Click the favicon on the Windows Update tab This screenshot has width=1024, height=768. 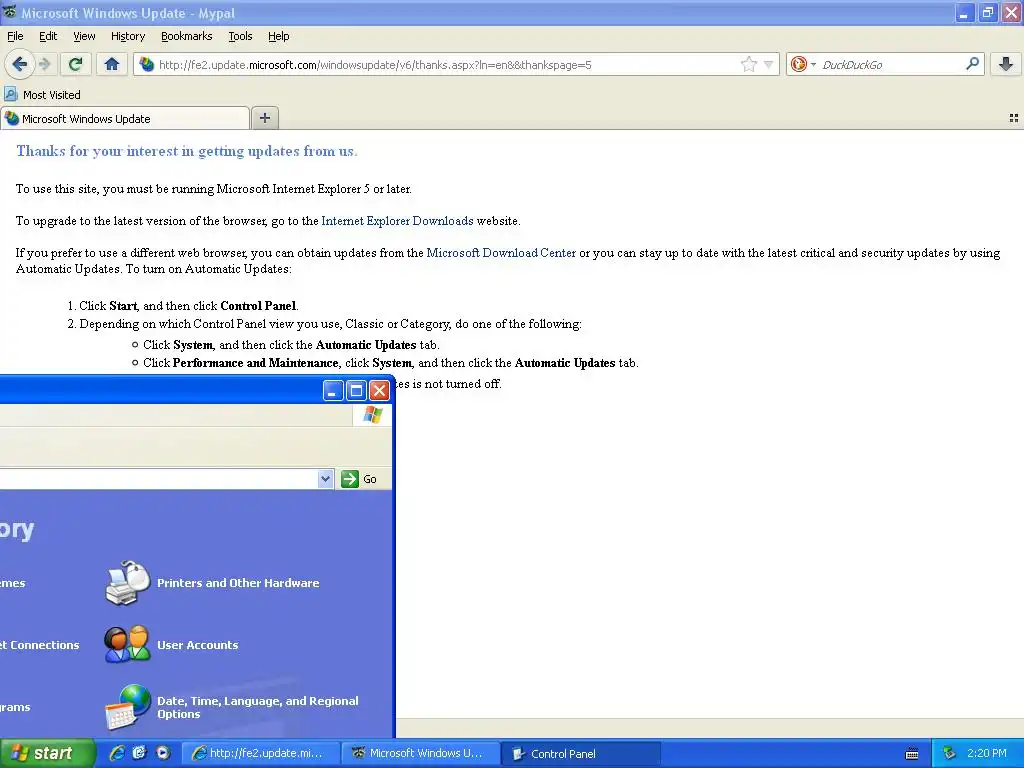pyautogui.click(x=12, y=118)
